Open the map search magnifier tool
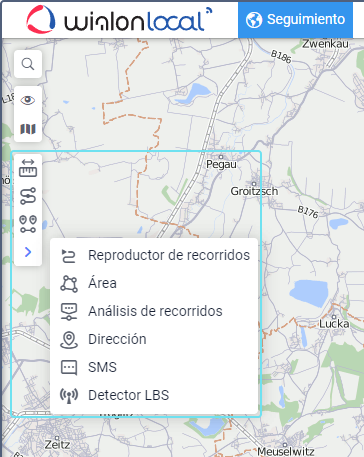Screen dimensions: 364x457 click(28, 64)
